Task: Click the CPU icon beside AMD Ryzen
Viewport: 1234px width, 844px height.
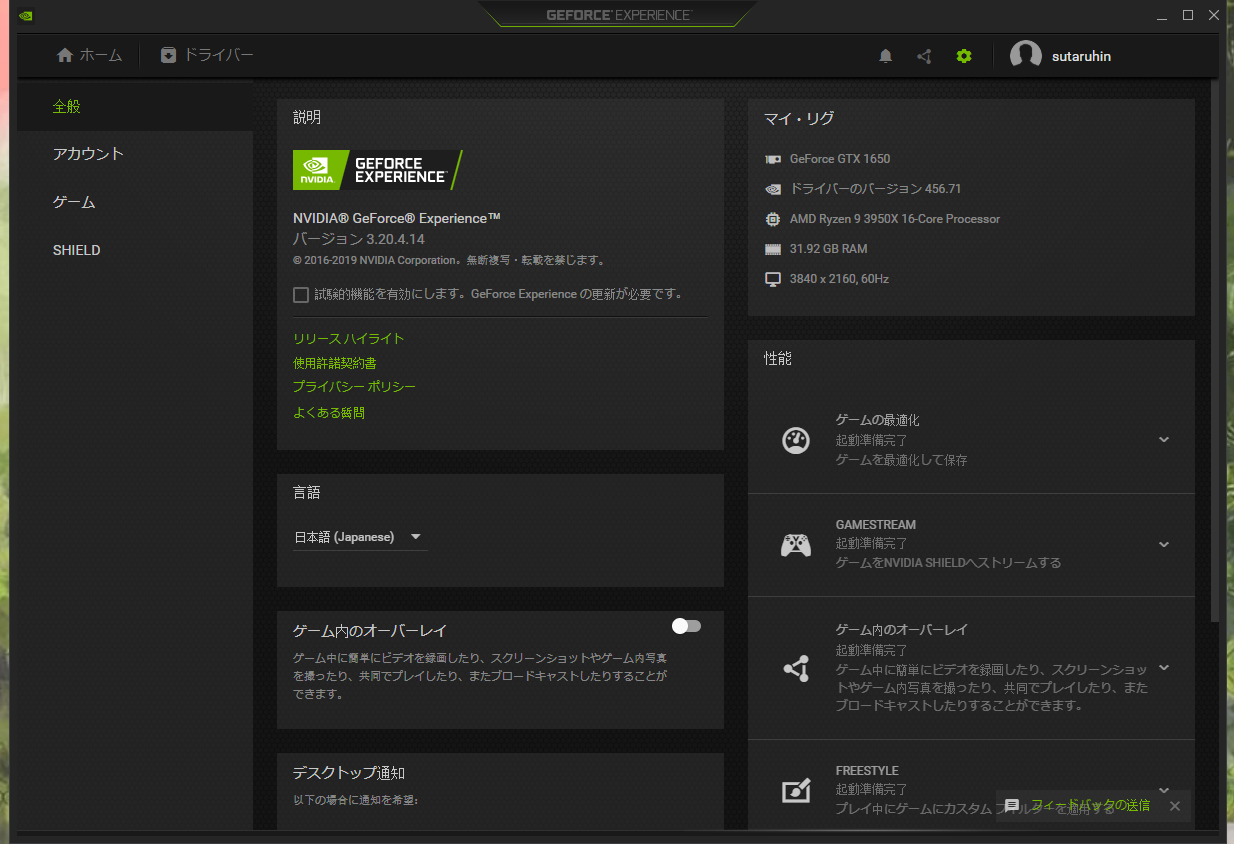Action: pyautogui.click(x=772, y=219)
